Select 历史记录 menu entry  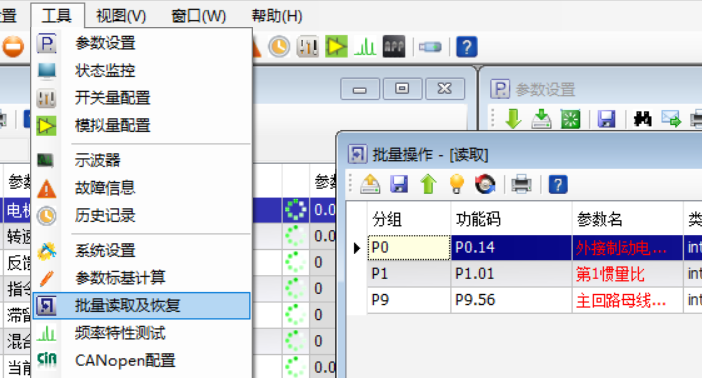coord(141,215)
